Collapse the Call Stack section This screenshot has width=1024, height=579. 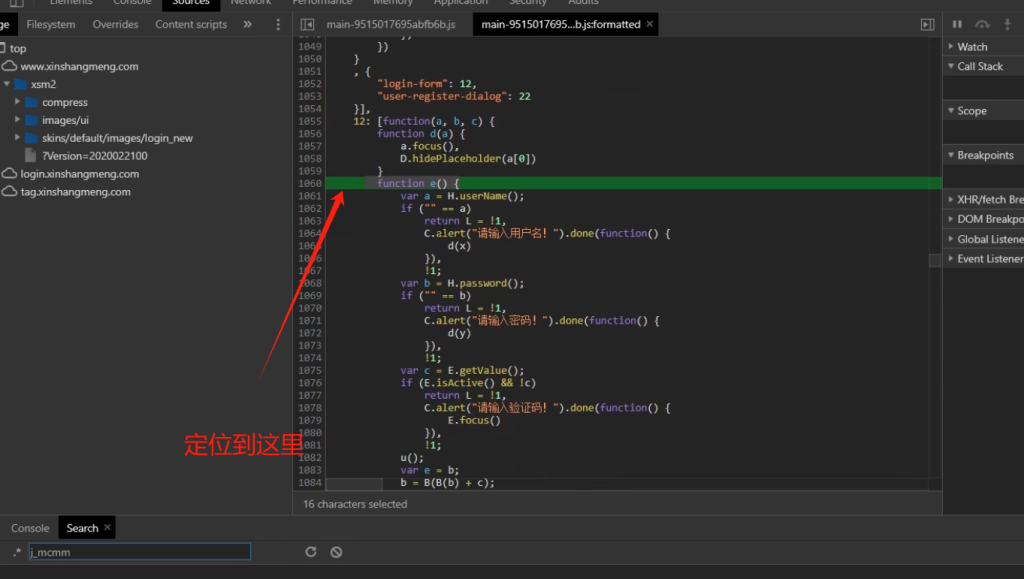tap(951, 66)
